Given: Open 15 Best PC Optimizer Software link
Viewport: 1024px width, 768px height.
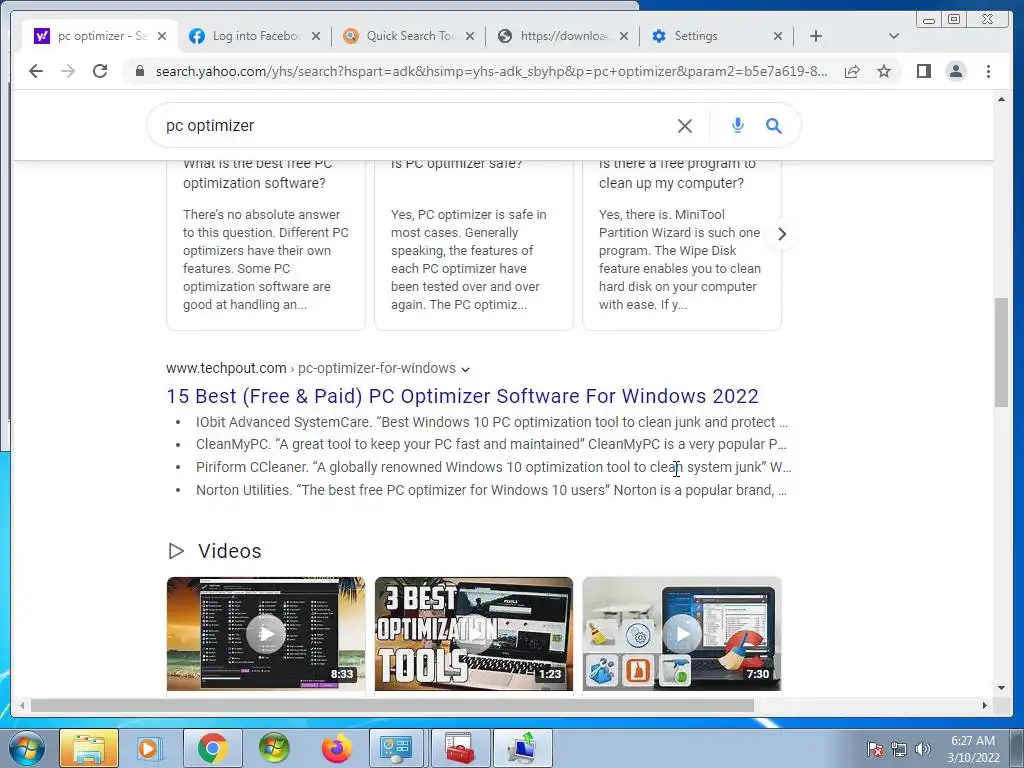Looking at the screenshot, I should coord(462,396).
